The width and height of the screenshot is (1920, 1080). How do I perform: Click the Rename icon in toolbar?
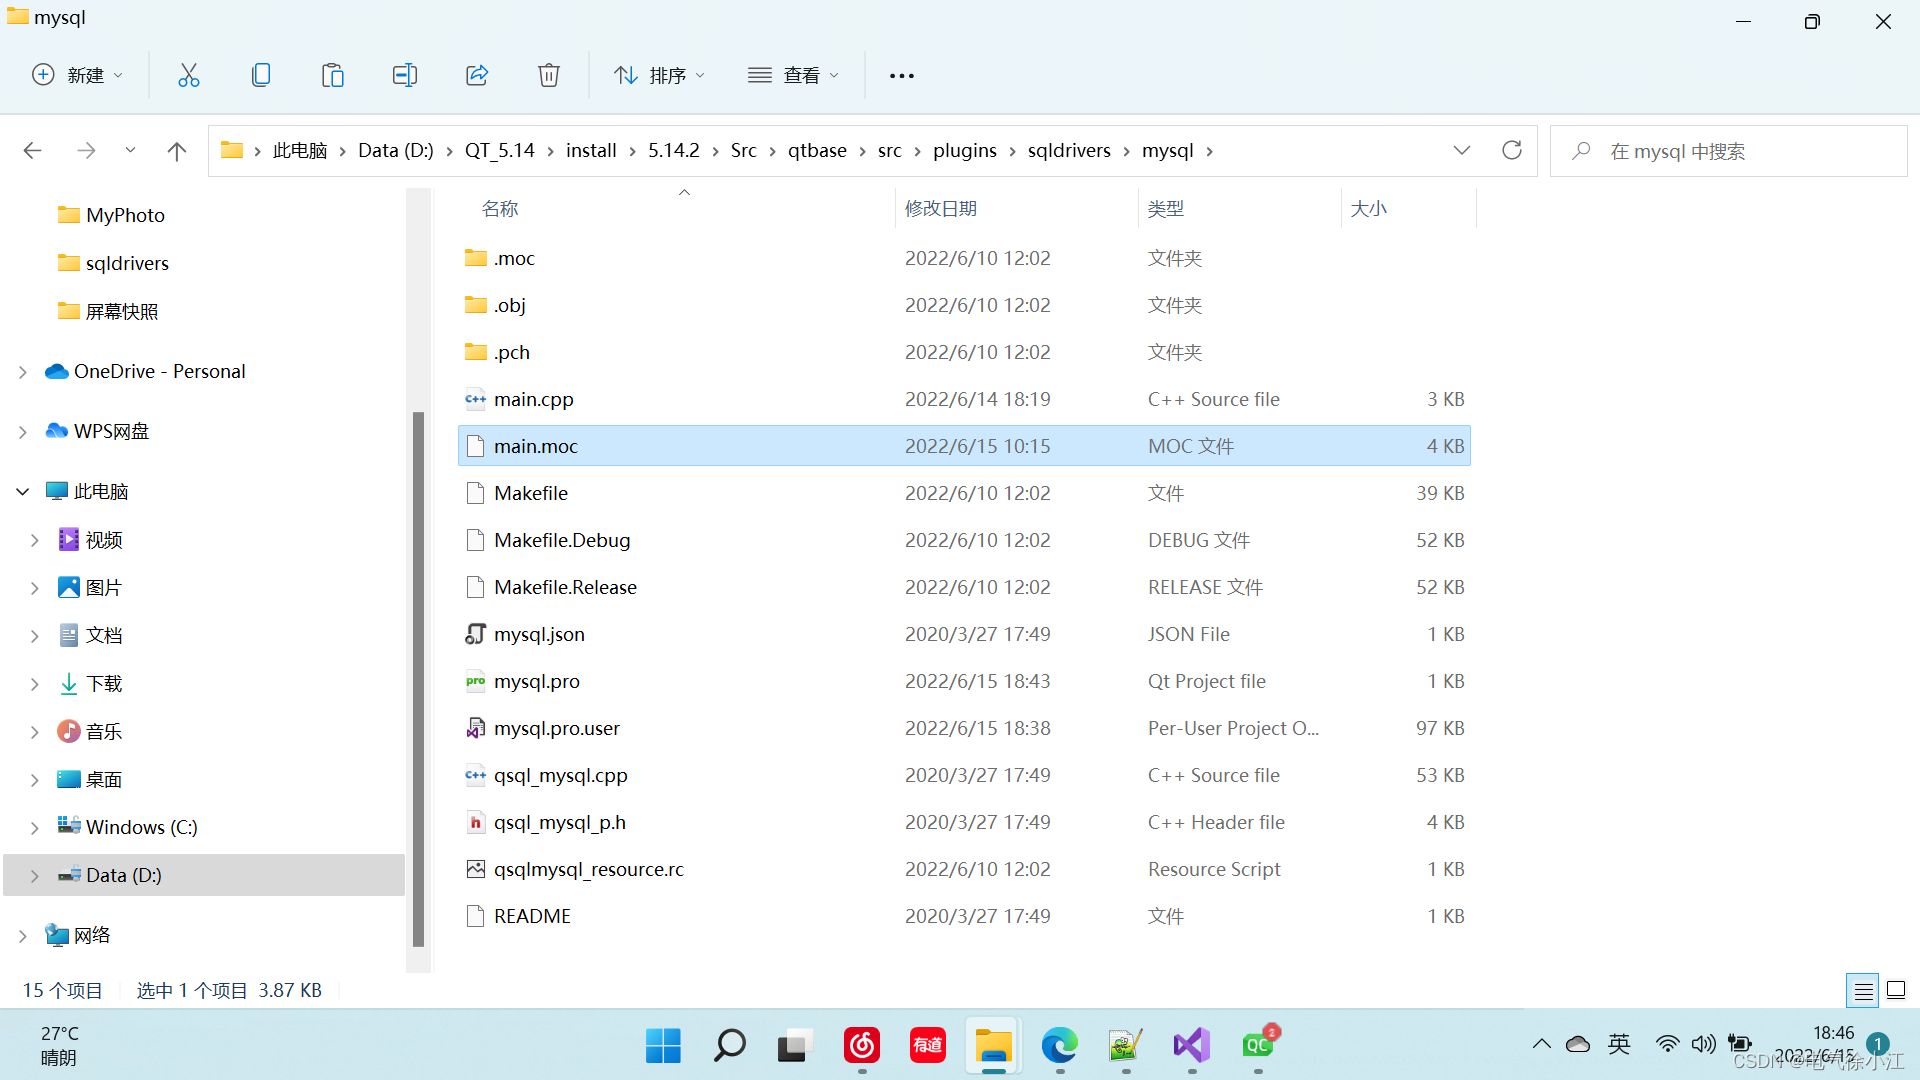(404, 75)
